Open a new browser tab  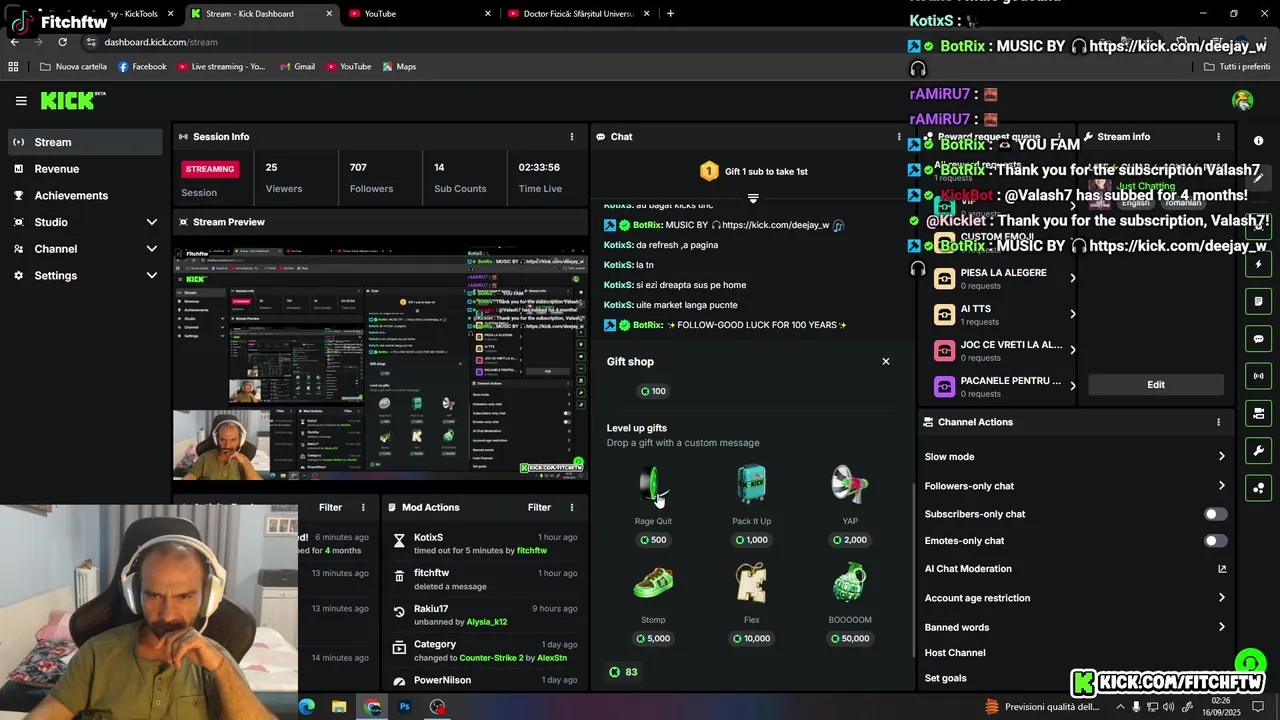coord(670,14)
